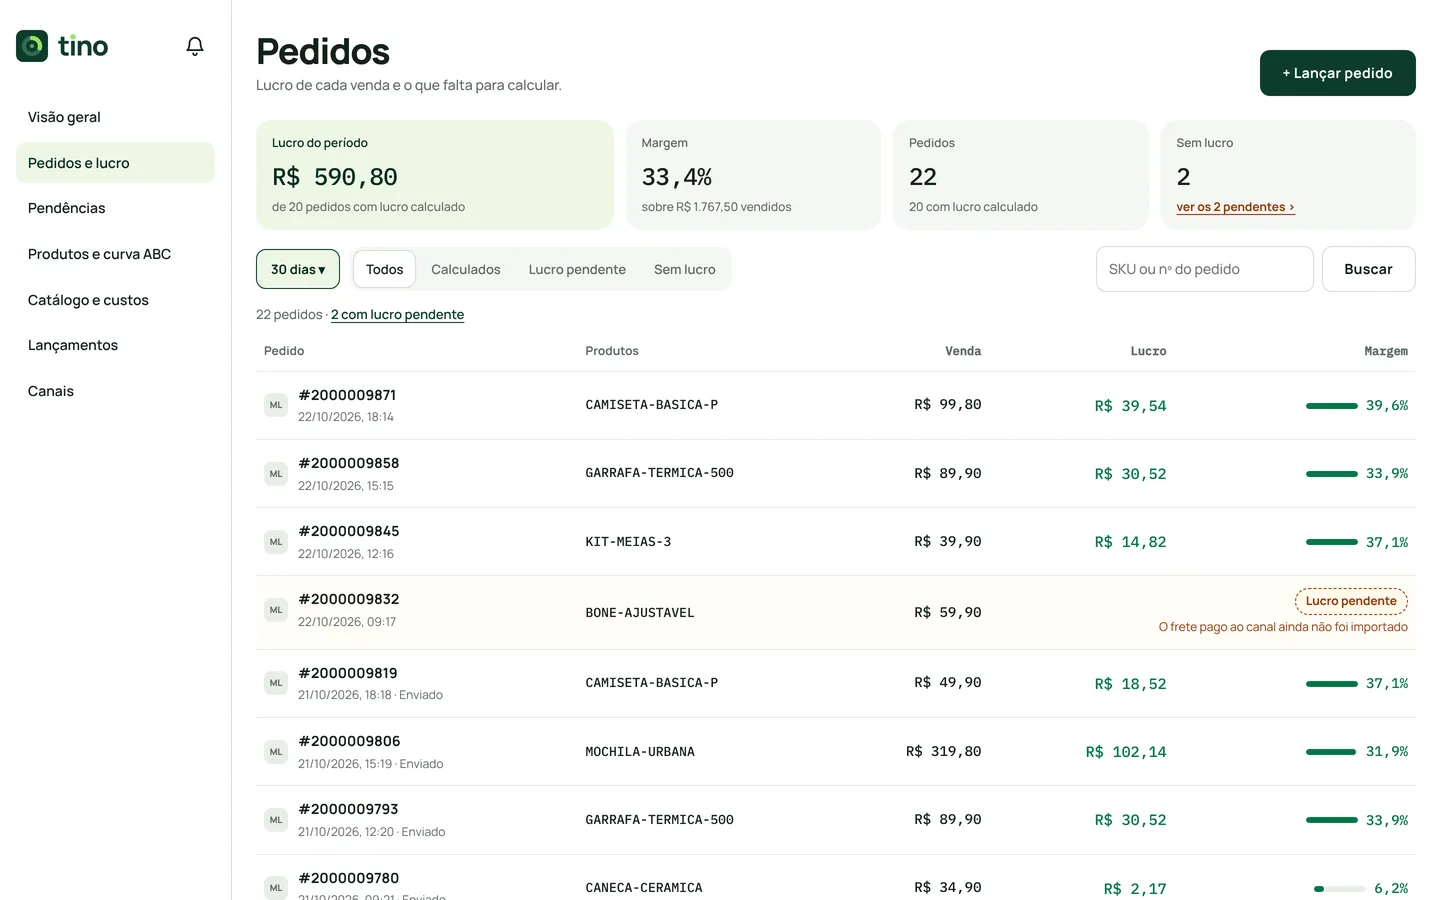Screen dimensions: 1440x900
Task: Click the tino logo icon
Action: point(32,46)
